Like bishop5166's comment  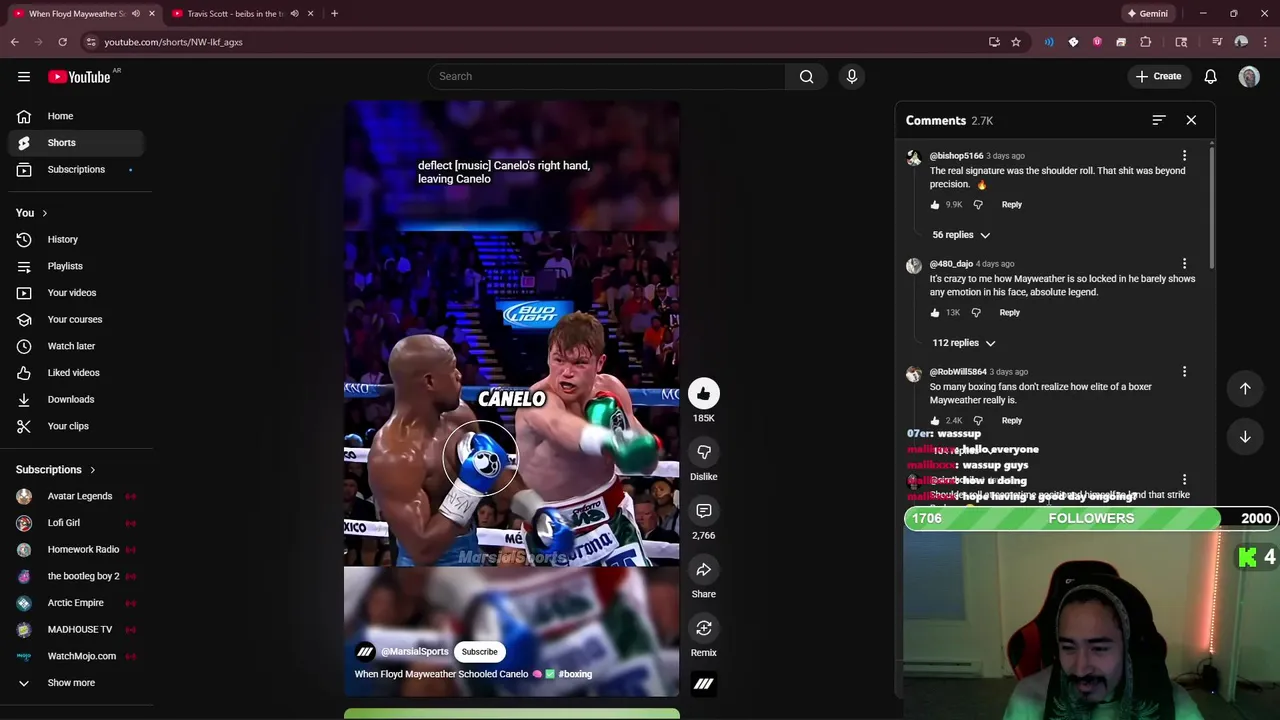(935, 204)
